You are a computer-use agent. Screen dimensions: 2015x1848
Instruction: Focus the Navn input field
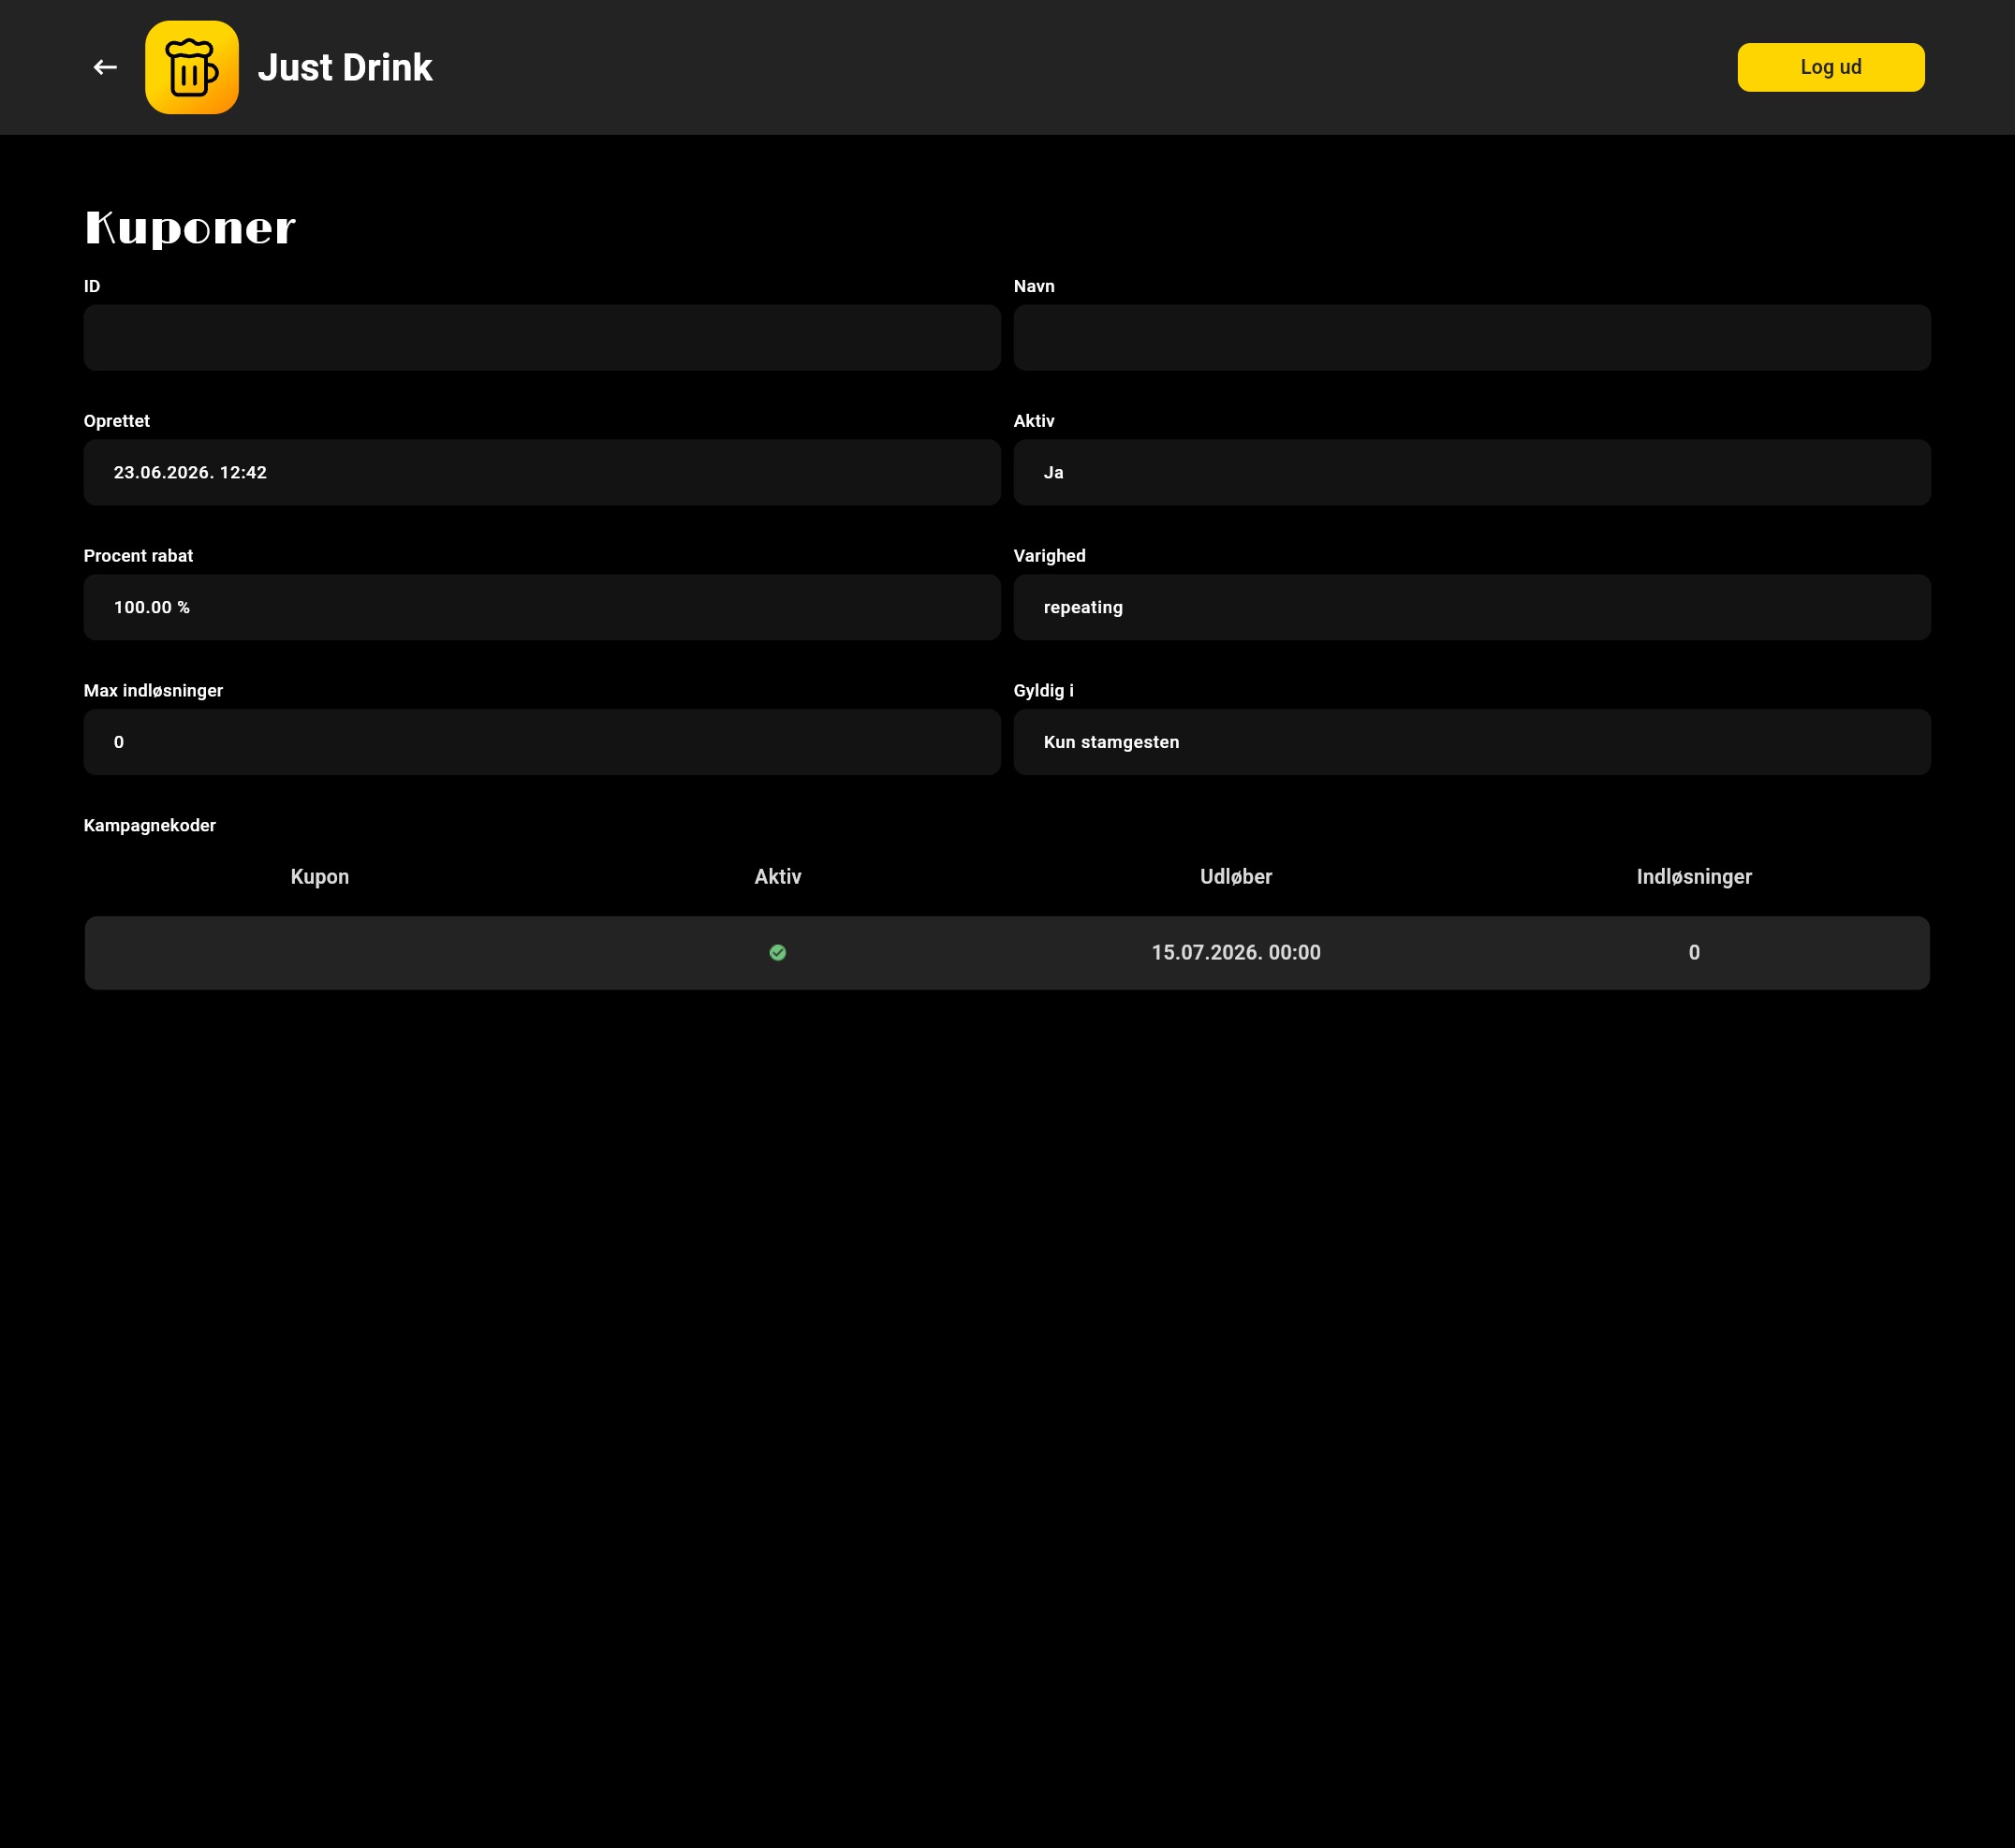(x=1471, y=338)
